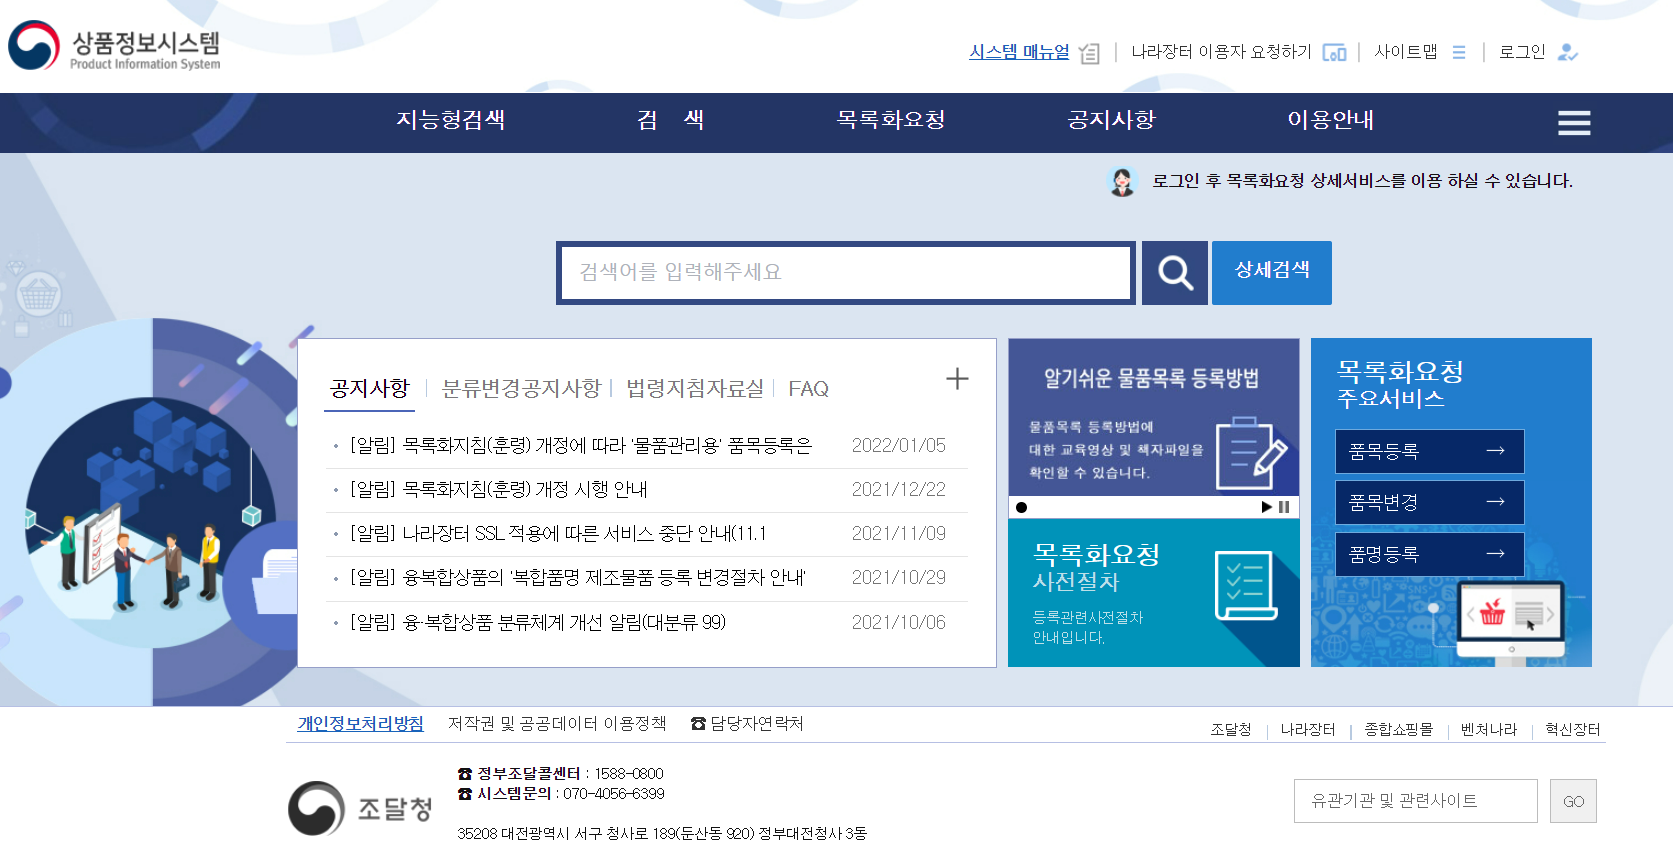
Task: Click the system manual document icon
Action: [x=1090, y=53]
